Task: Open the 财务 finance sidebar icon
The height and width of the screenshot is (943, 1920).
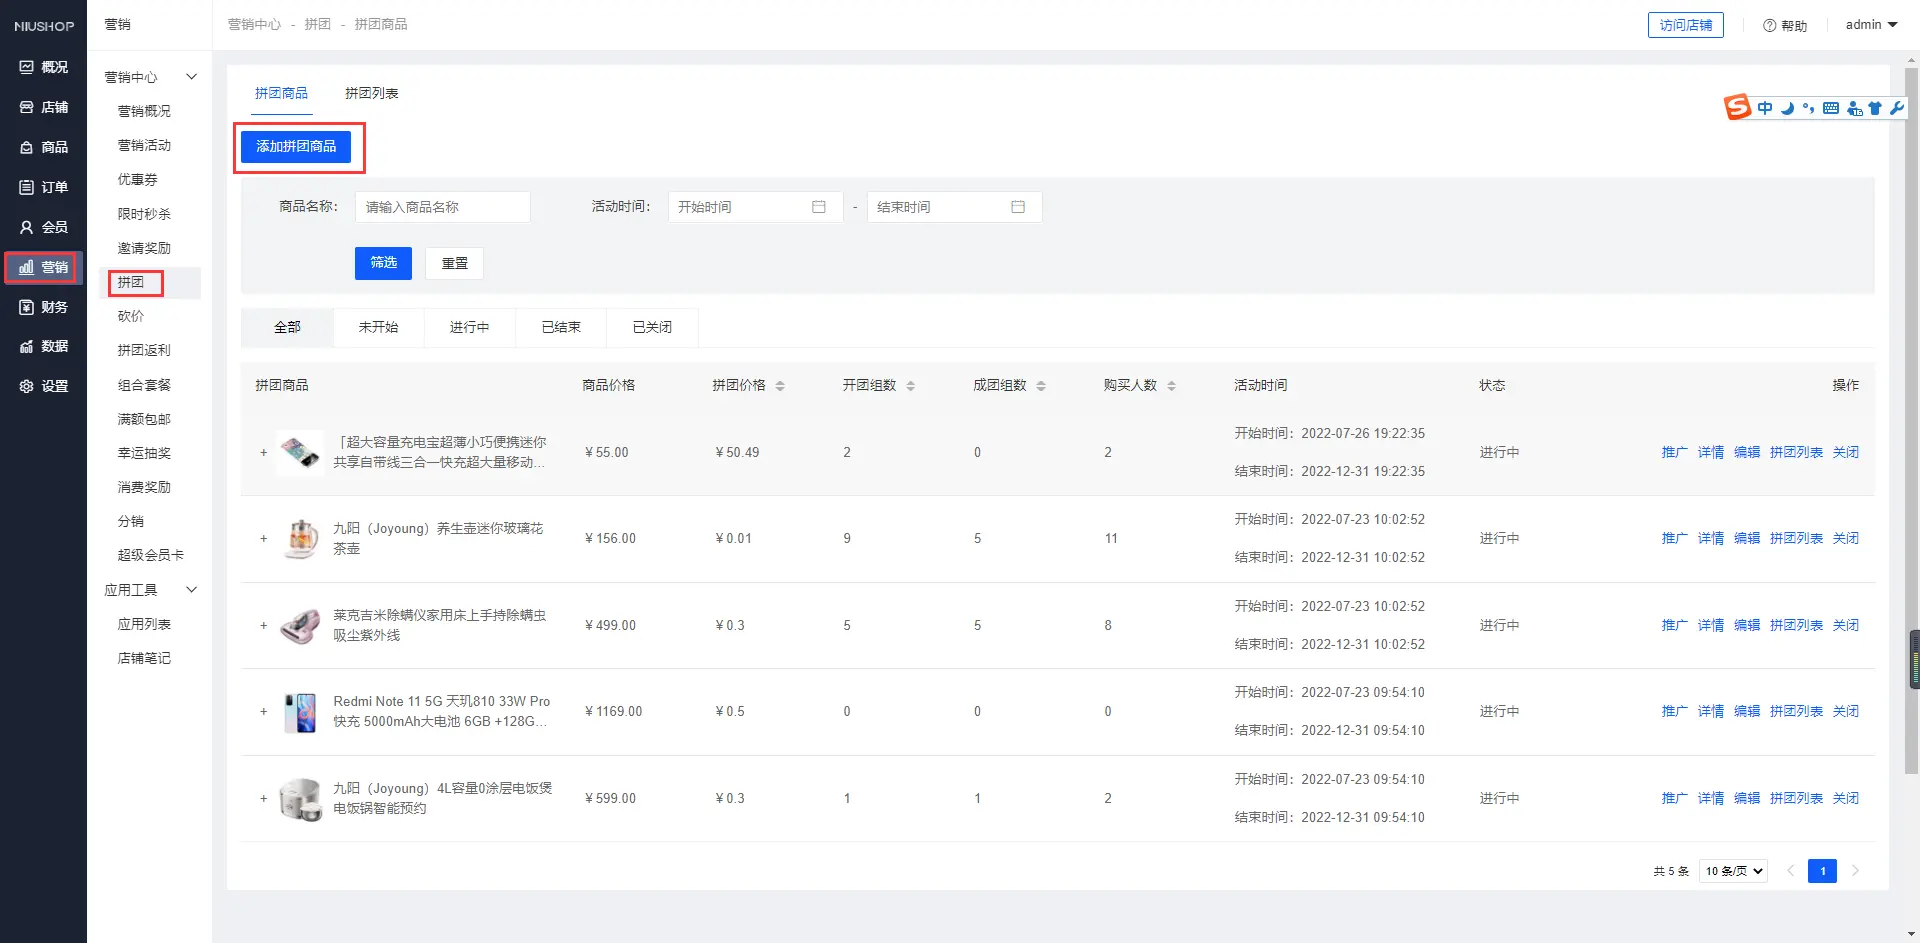Action: click(x=27, y=307)
